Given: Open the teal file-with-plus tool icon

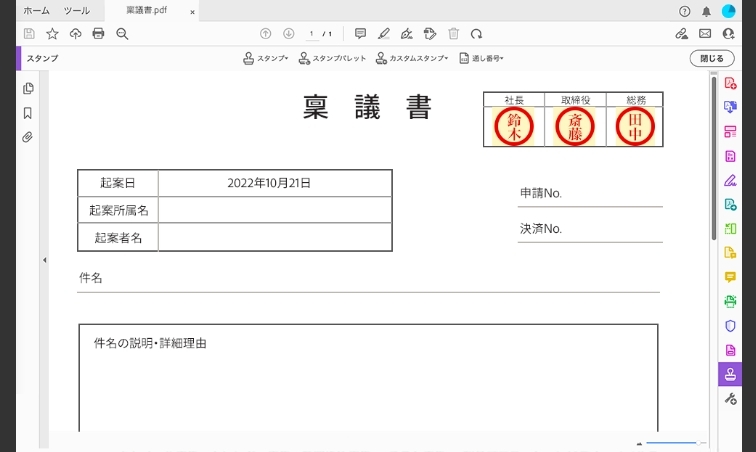Looking at the screenshot, I should pyautogui.click(x=730, y=205).
